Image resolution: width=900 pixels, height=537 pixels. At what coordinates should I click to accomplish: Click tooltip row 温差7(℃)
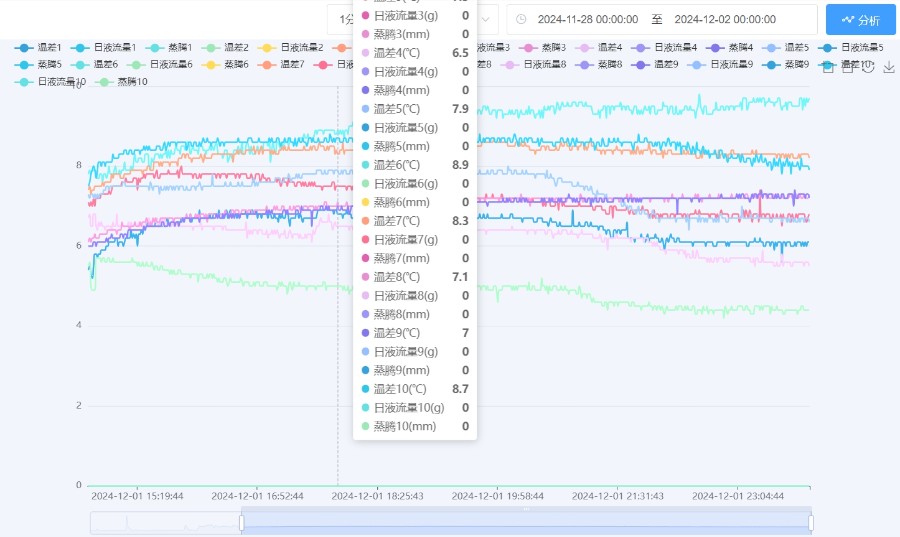point(415,221)
